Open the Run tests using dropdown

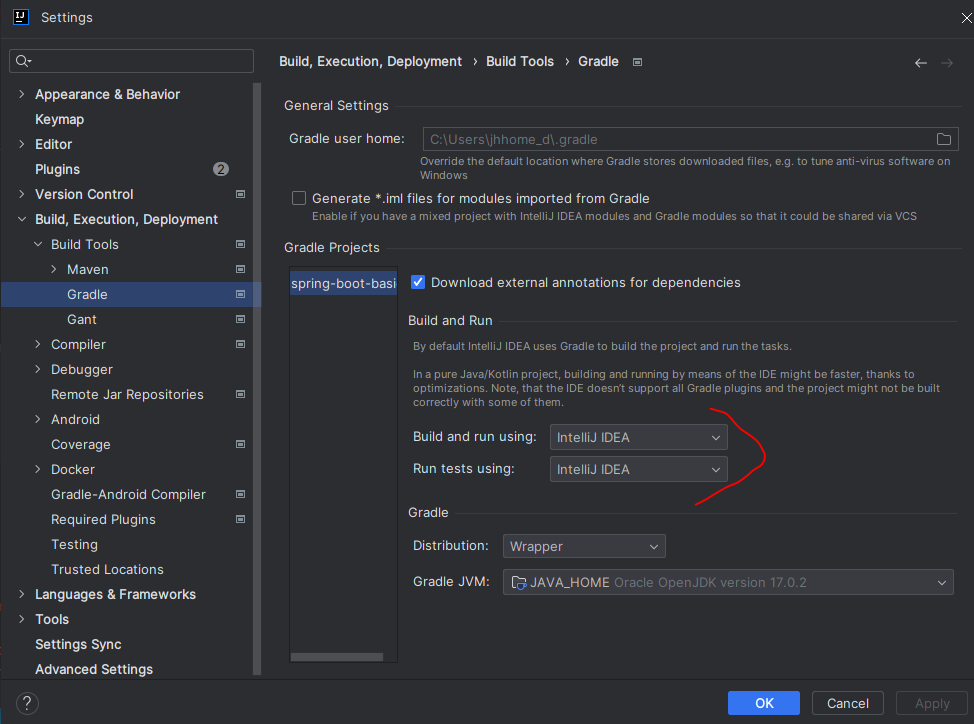tap(638, 469)
